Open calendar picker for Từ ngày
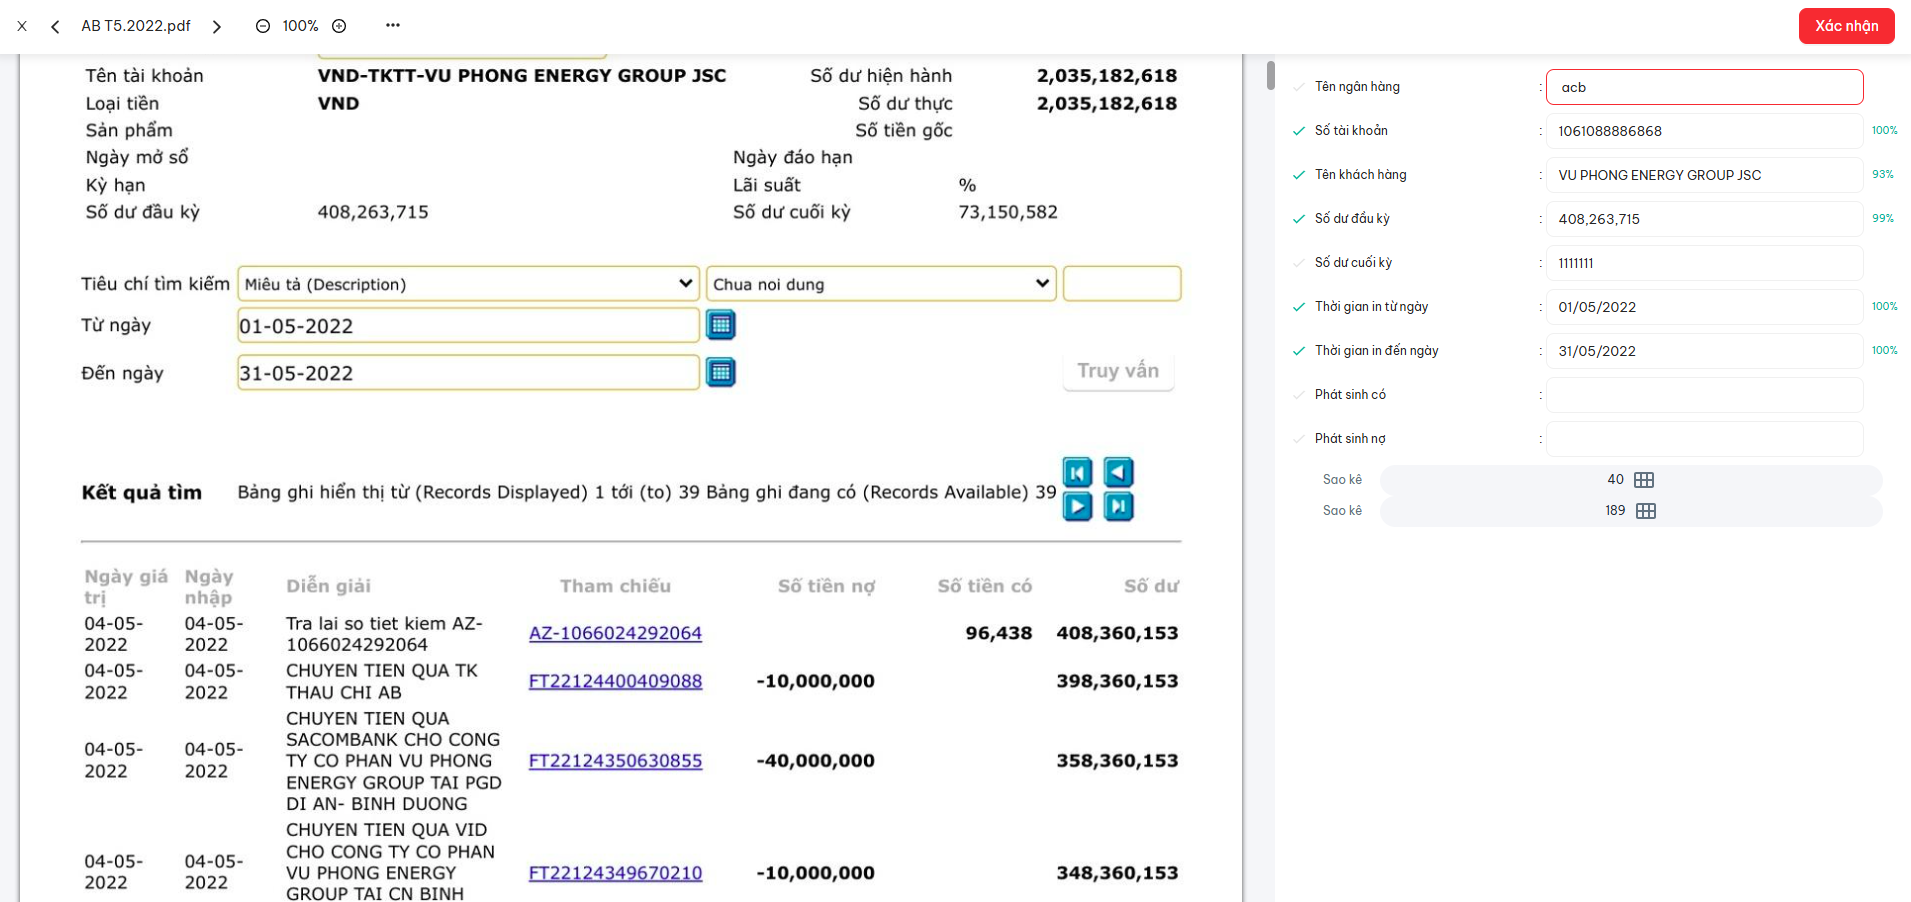The width and height of the screenshot is (1911, 902). pos(721,325)
